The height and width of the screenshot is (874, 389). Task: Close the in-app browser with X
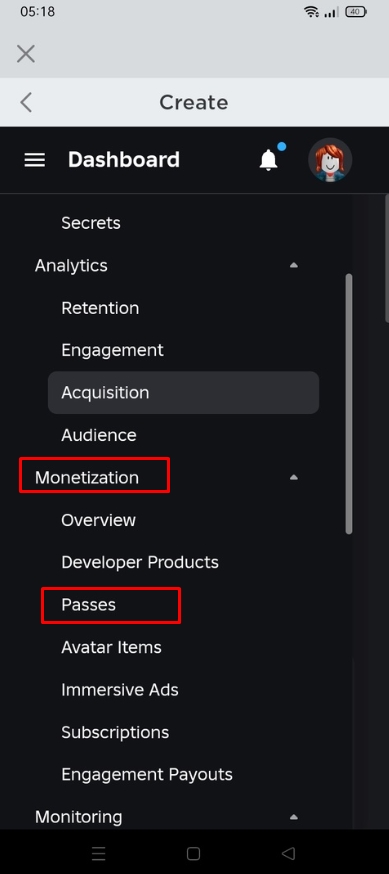point(26,54)
